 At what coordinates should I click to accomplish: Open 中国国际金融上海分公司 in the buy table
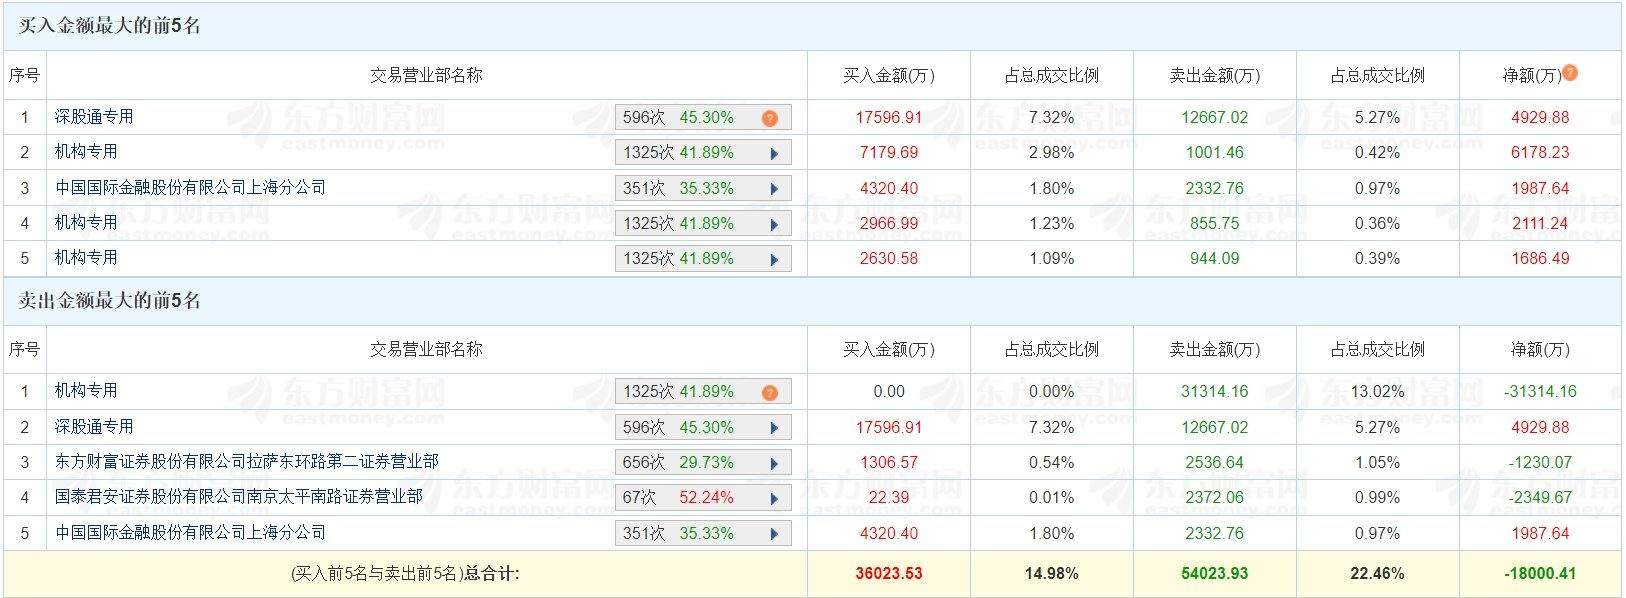tap(190, 188)
